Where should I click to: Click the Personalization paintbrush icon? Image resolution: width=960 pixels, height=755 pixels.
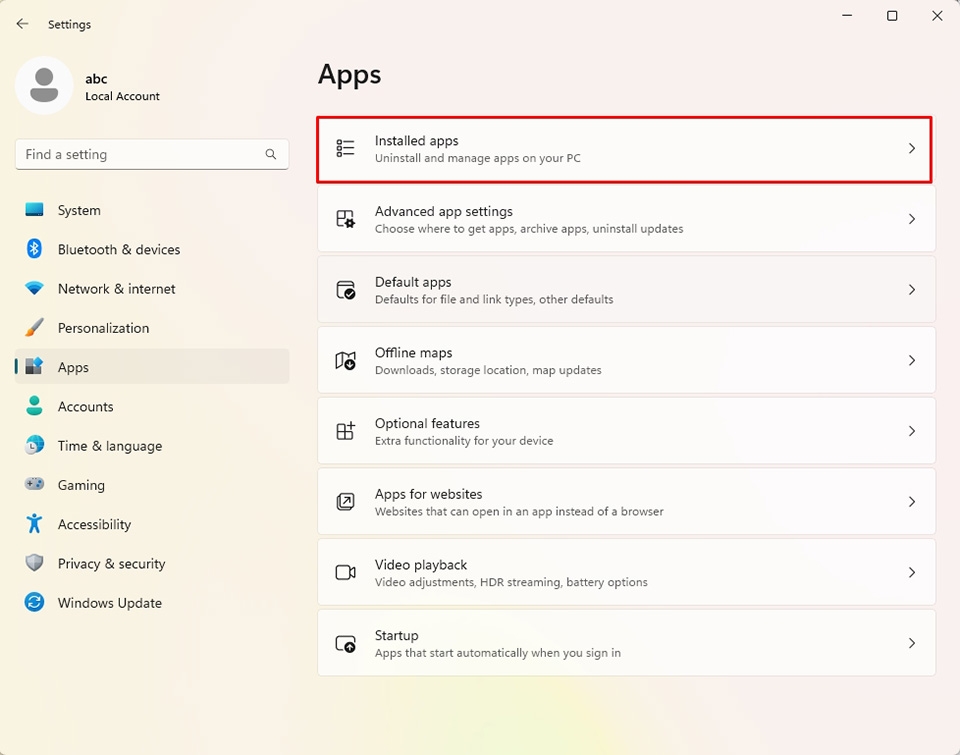click(x=34, y=328)
